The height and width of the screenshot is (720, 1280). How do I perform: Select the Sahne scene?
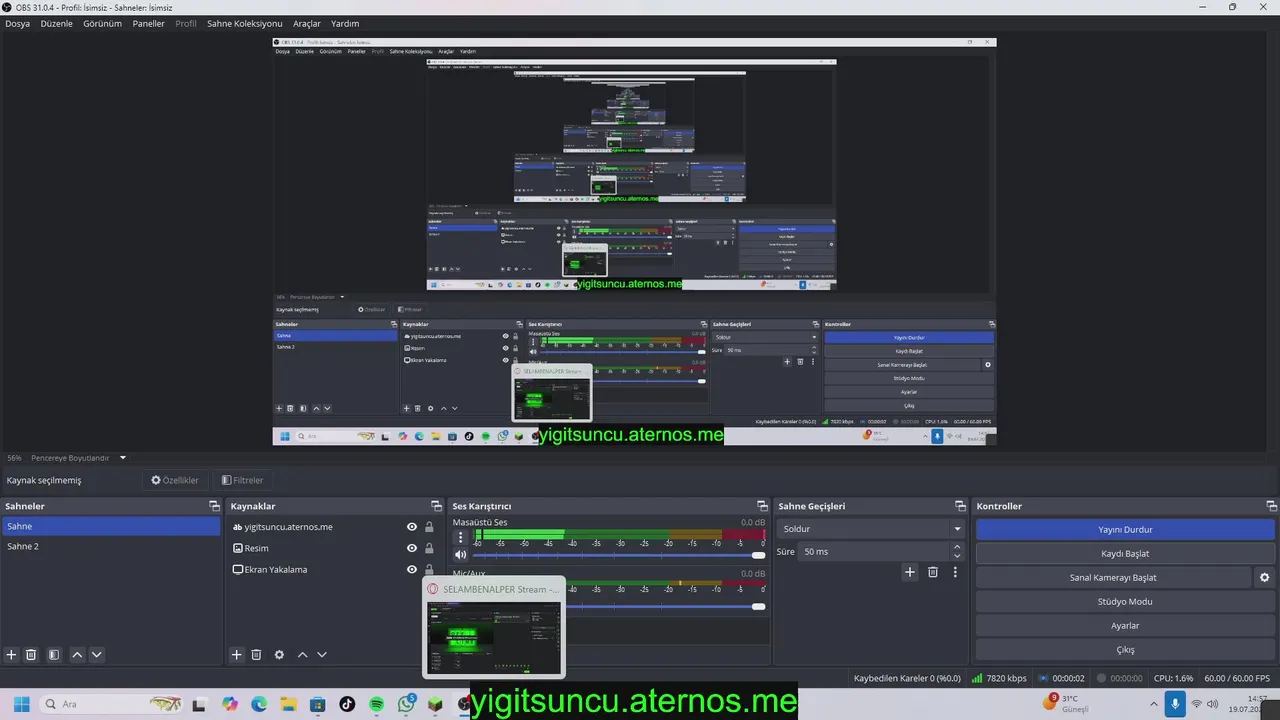tap(111, 526)
